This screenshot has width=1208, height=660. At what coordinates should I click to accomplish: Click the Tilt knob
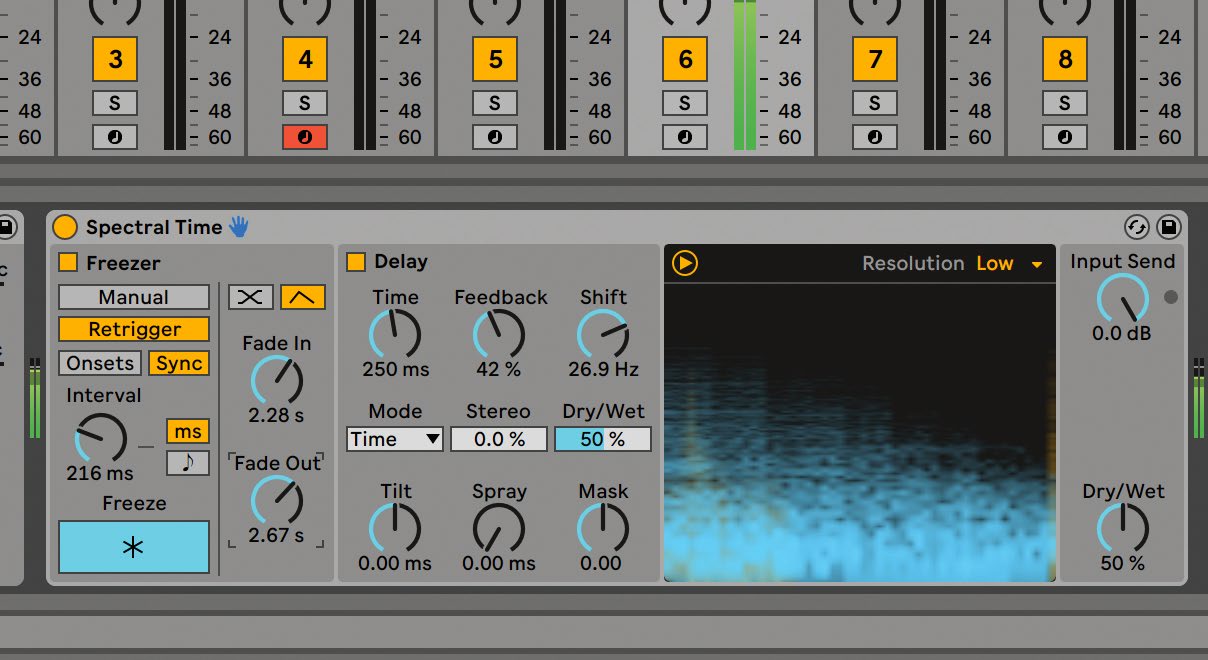395,528
